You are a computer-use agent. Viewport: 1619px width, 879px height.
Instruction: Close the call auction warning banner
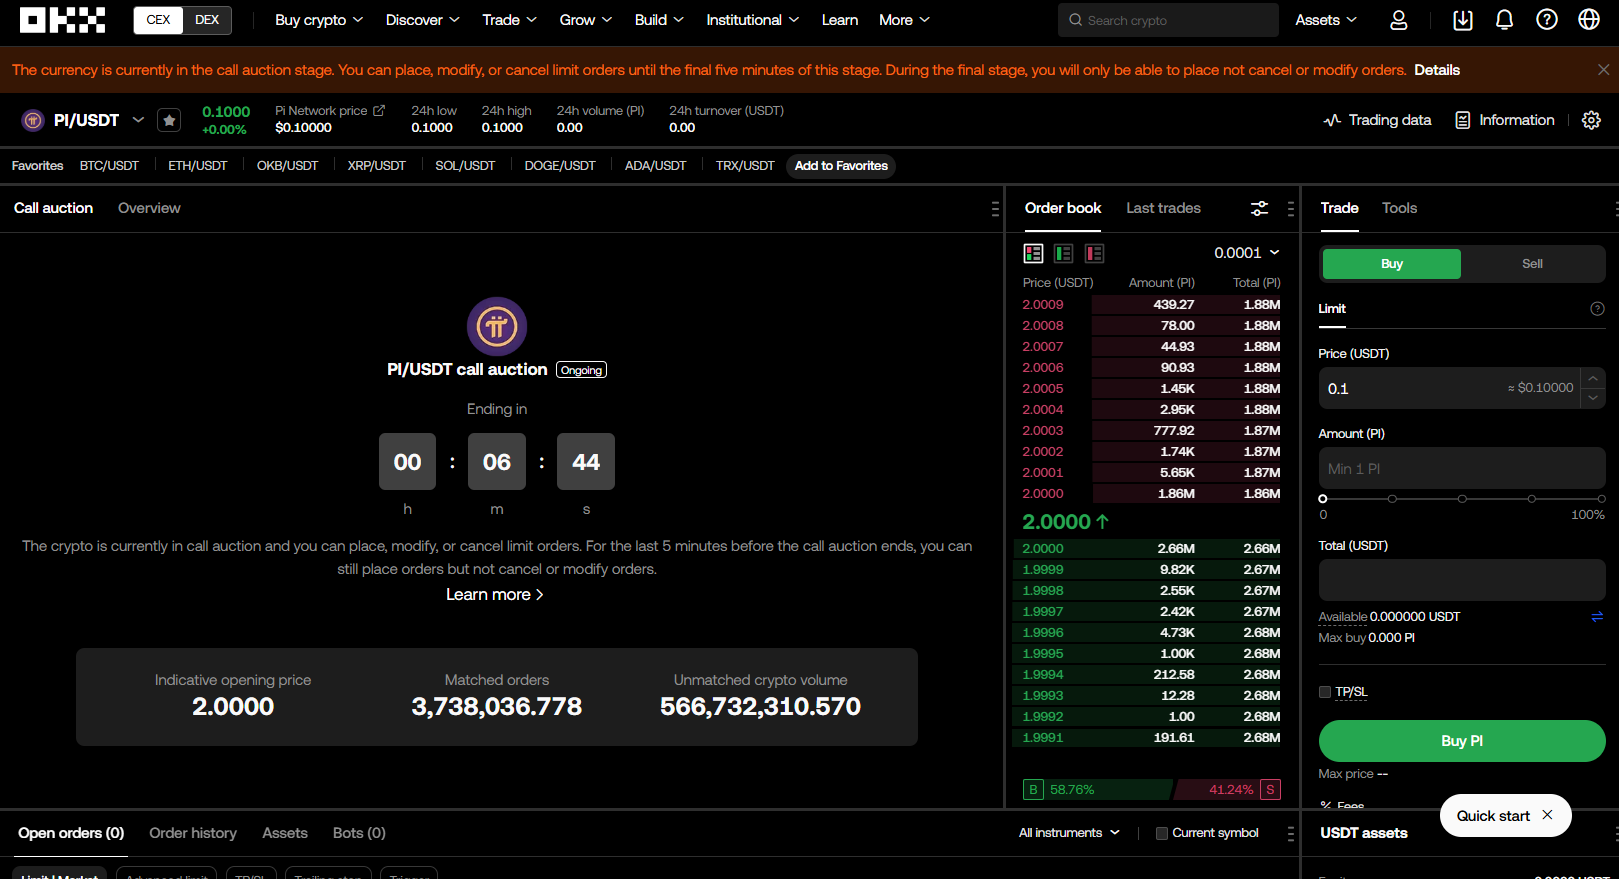point(1603,70)
